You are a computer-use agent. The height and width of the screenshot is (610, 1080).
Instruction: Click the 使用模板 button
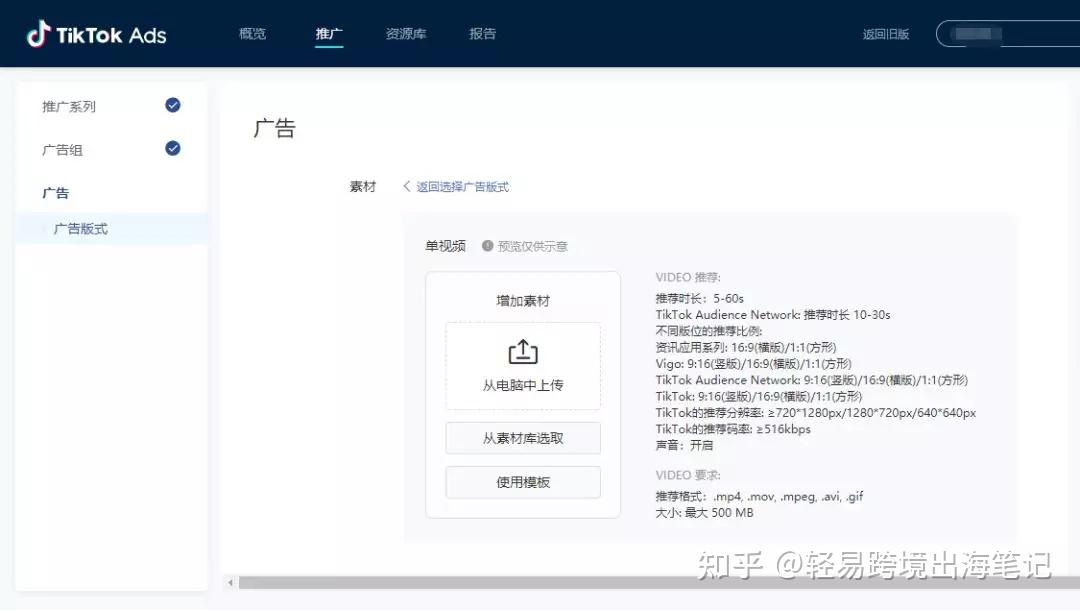(522, 482)
